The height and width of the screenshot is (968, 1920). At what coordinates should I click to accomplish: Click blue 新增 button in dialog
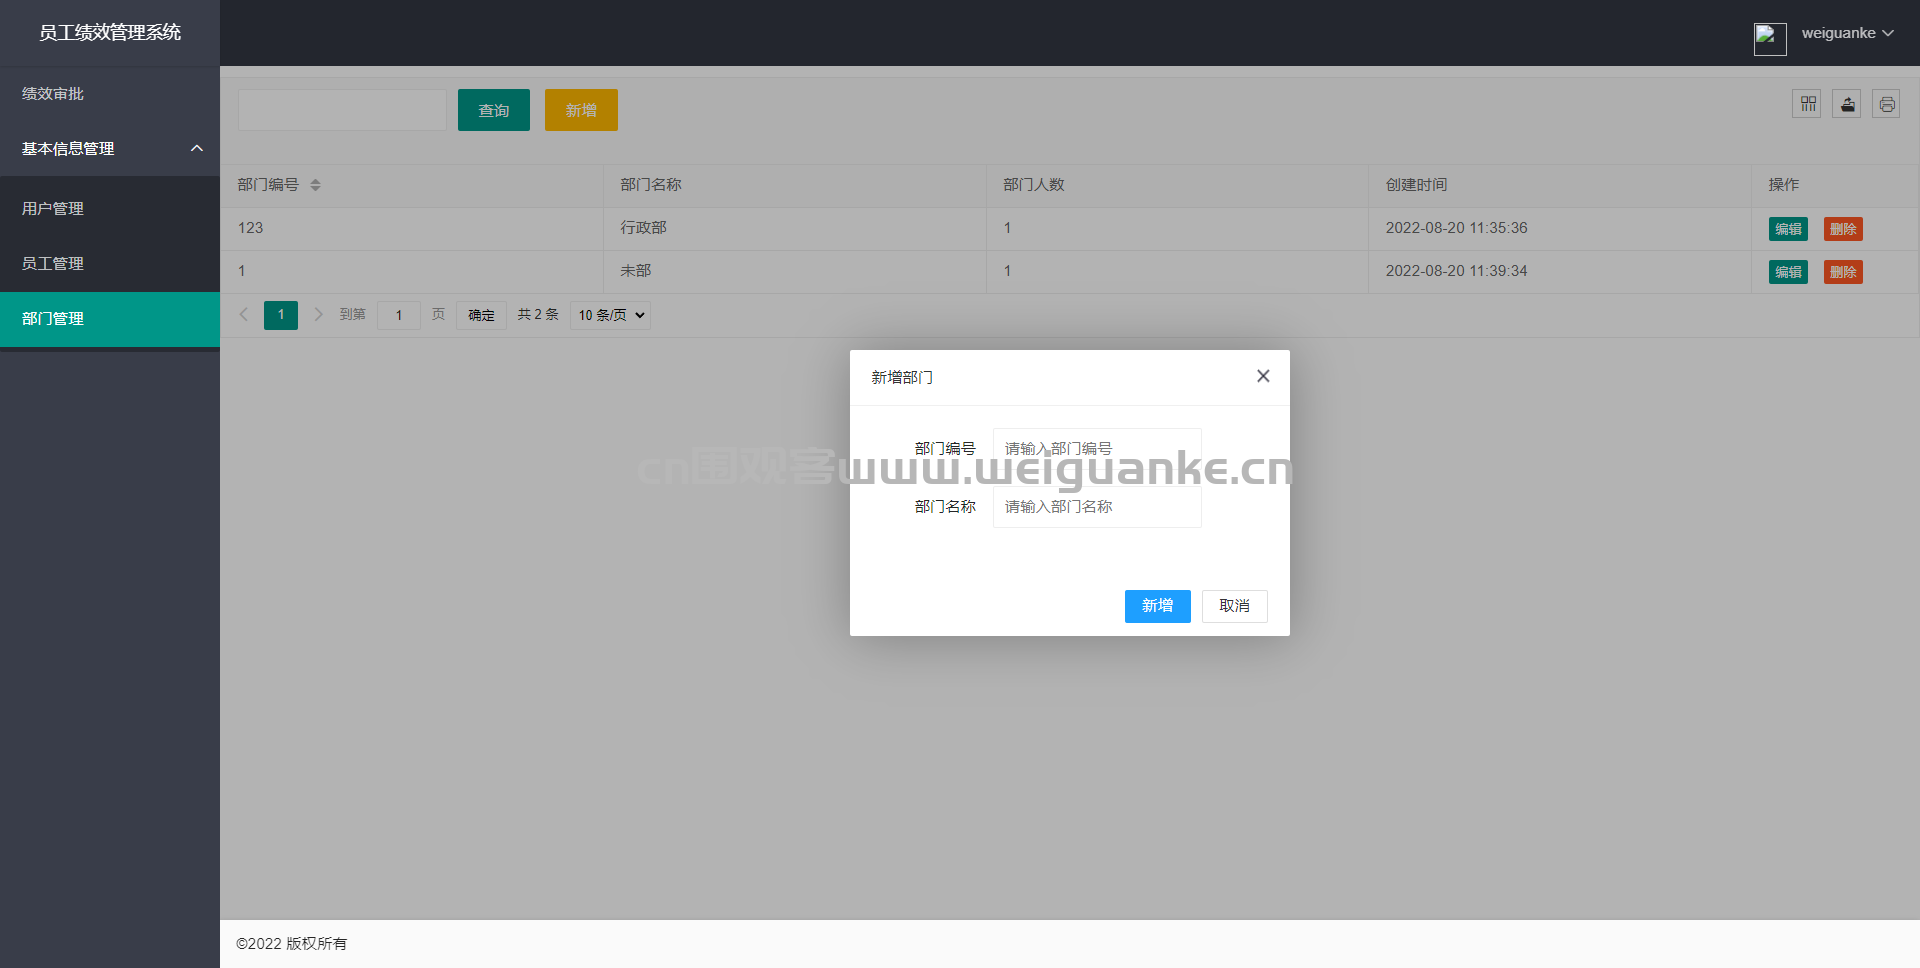point(1157,606)
